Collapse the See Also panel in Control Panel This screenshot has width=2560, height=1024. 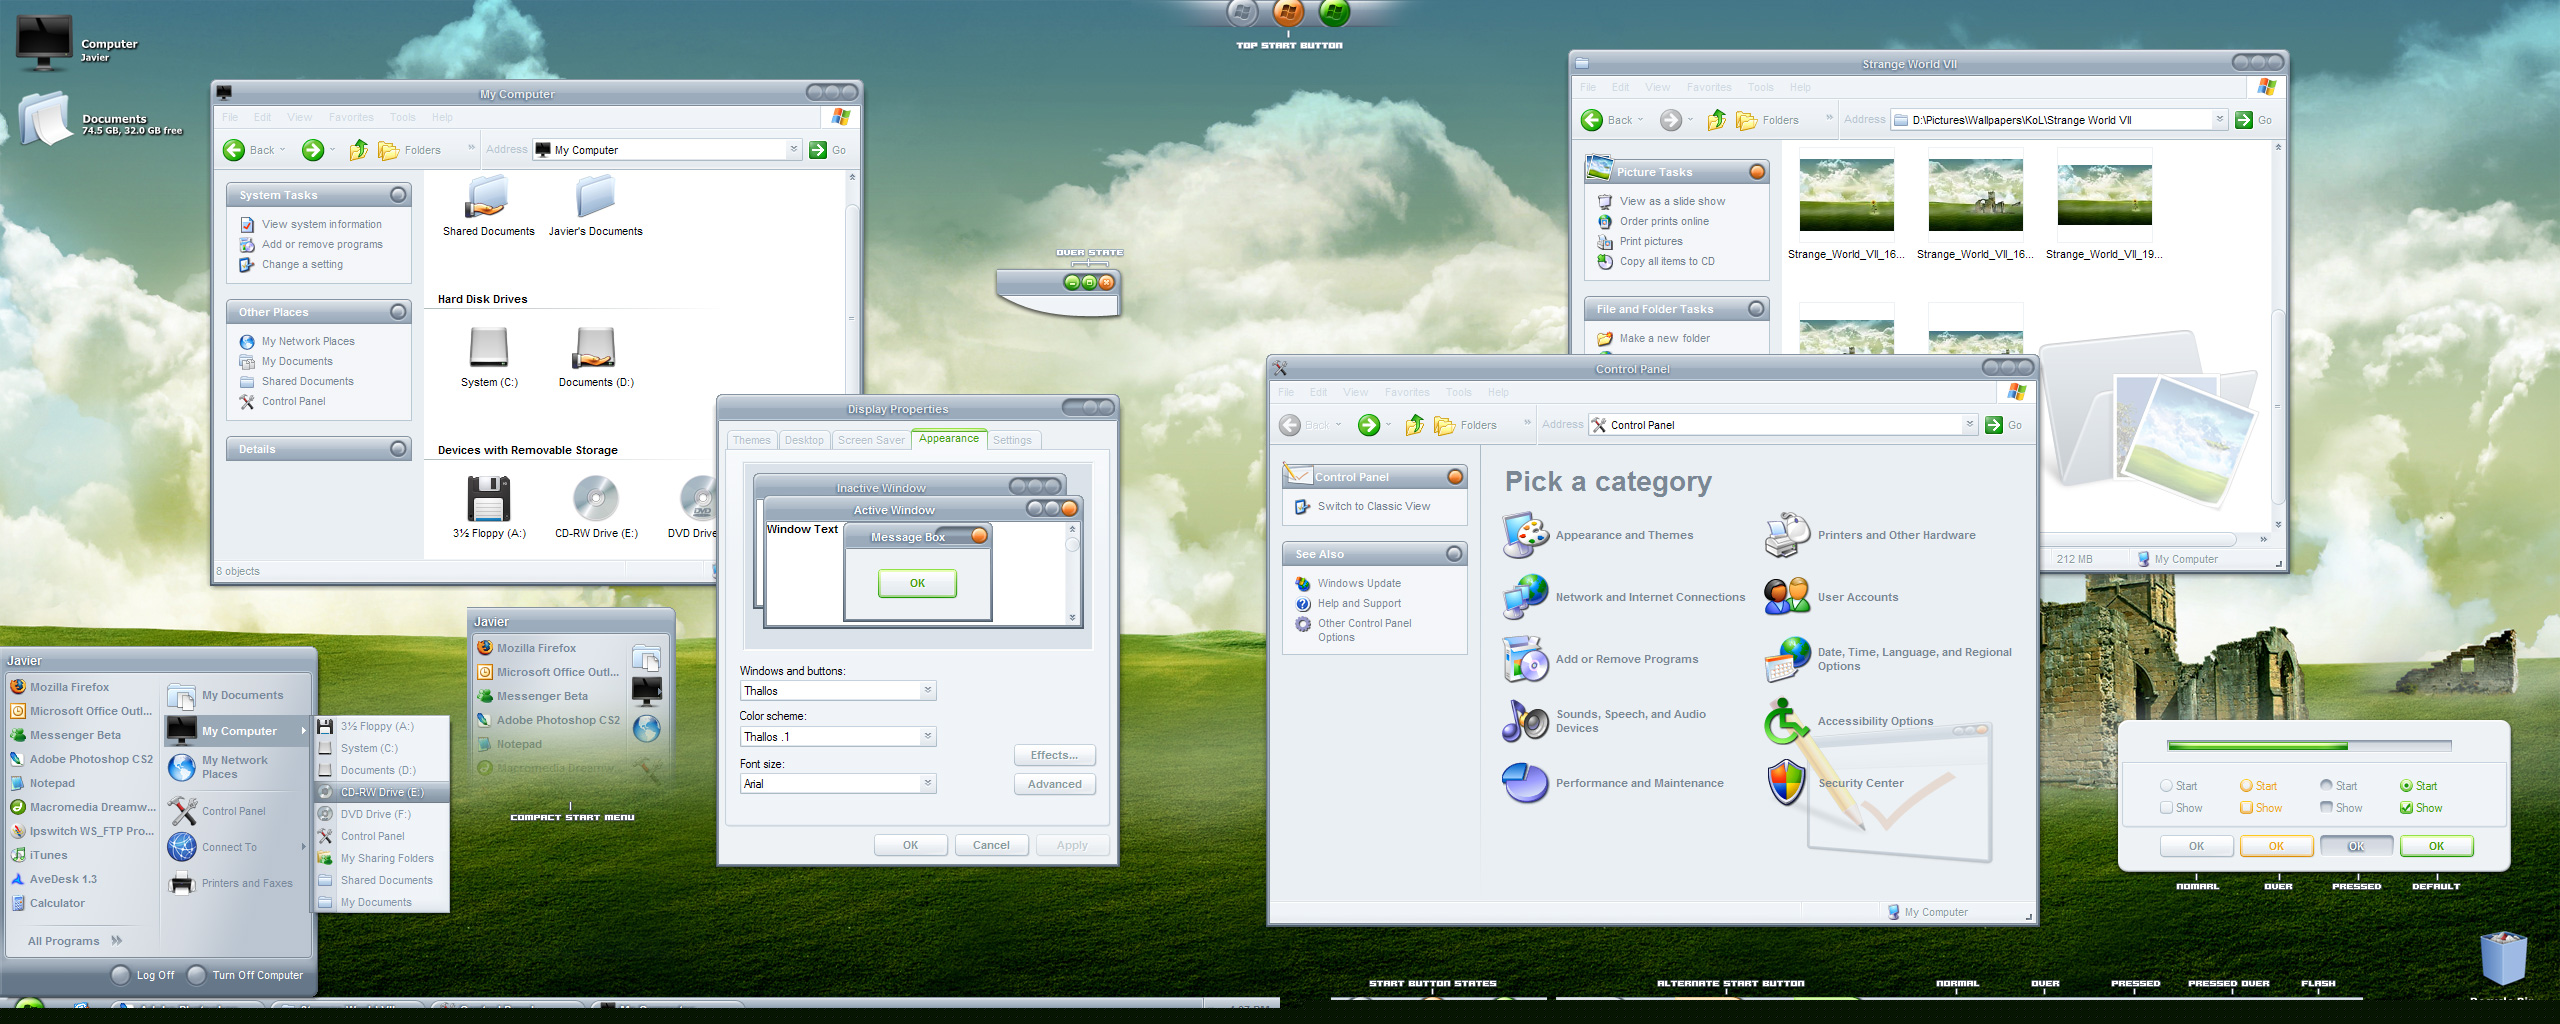(x=1455, y=554)
